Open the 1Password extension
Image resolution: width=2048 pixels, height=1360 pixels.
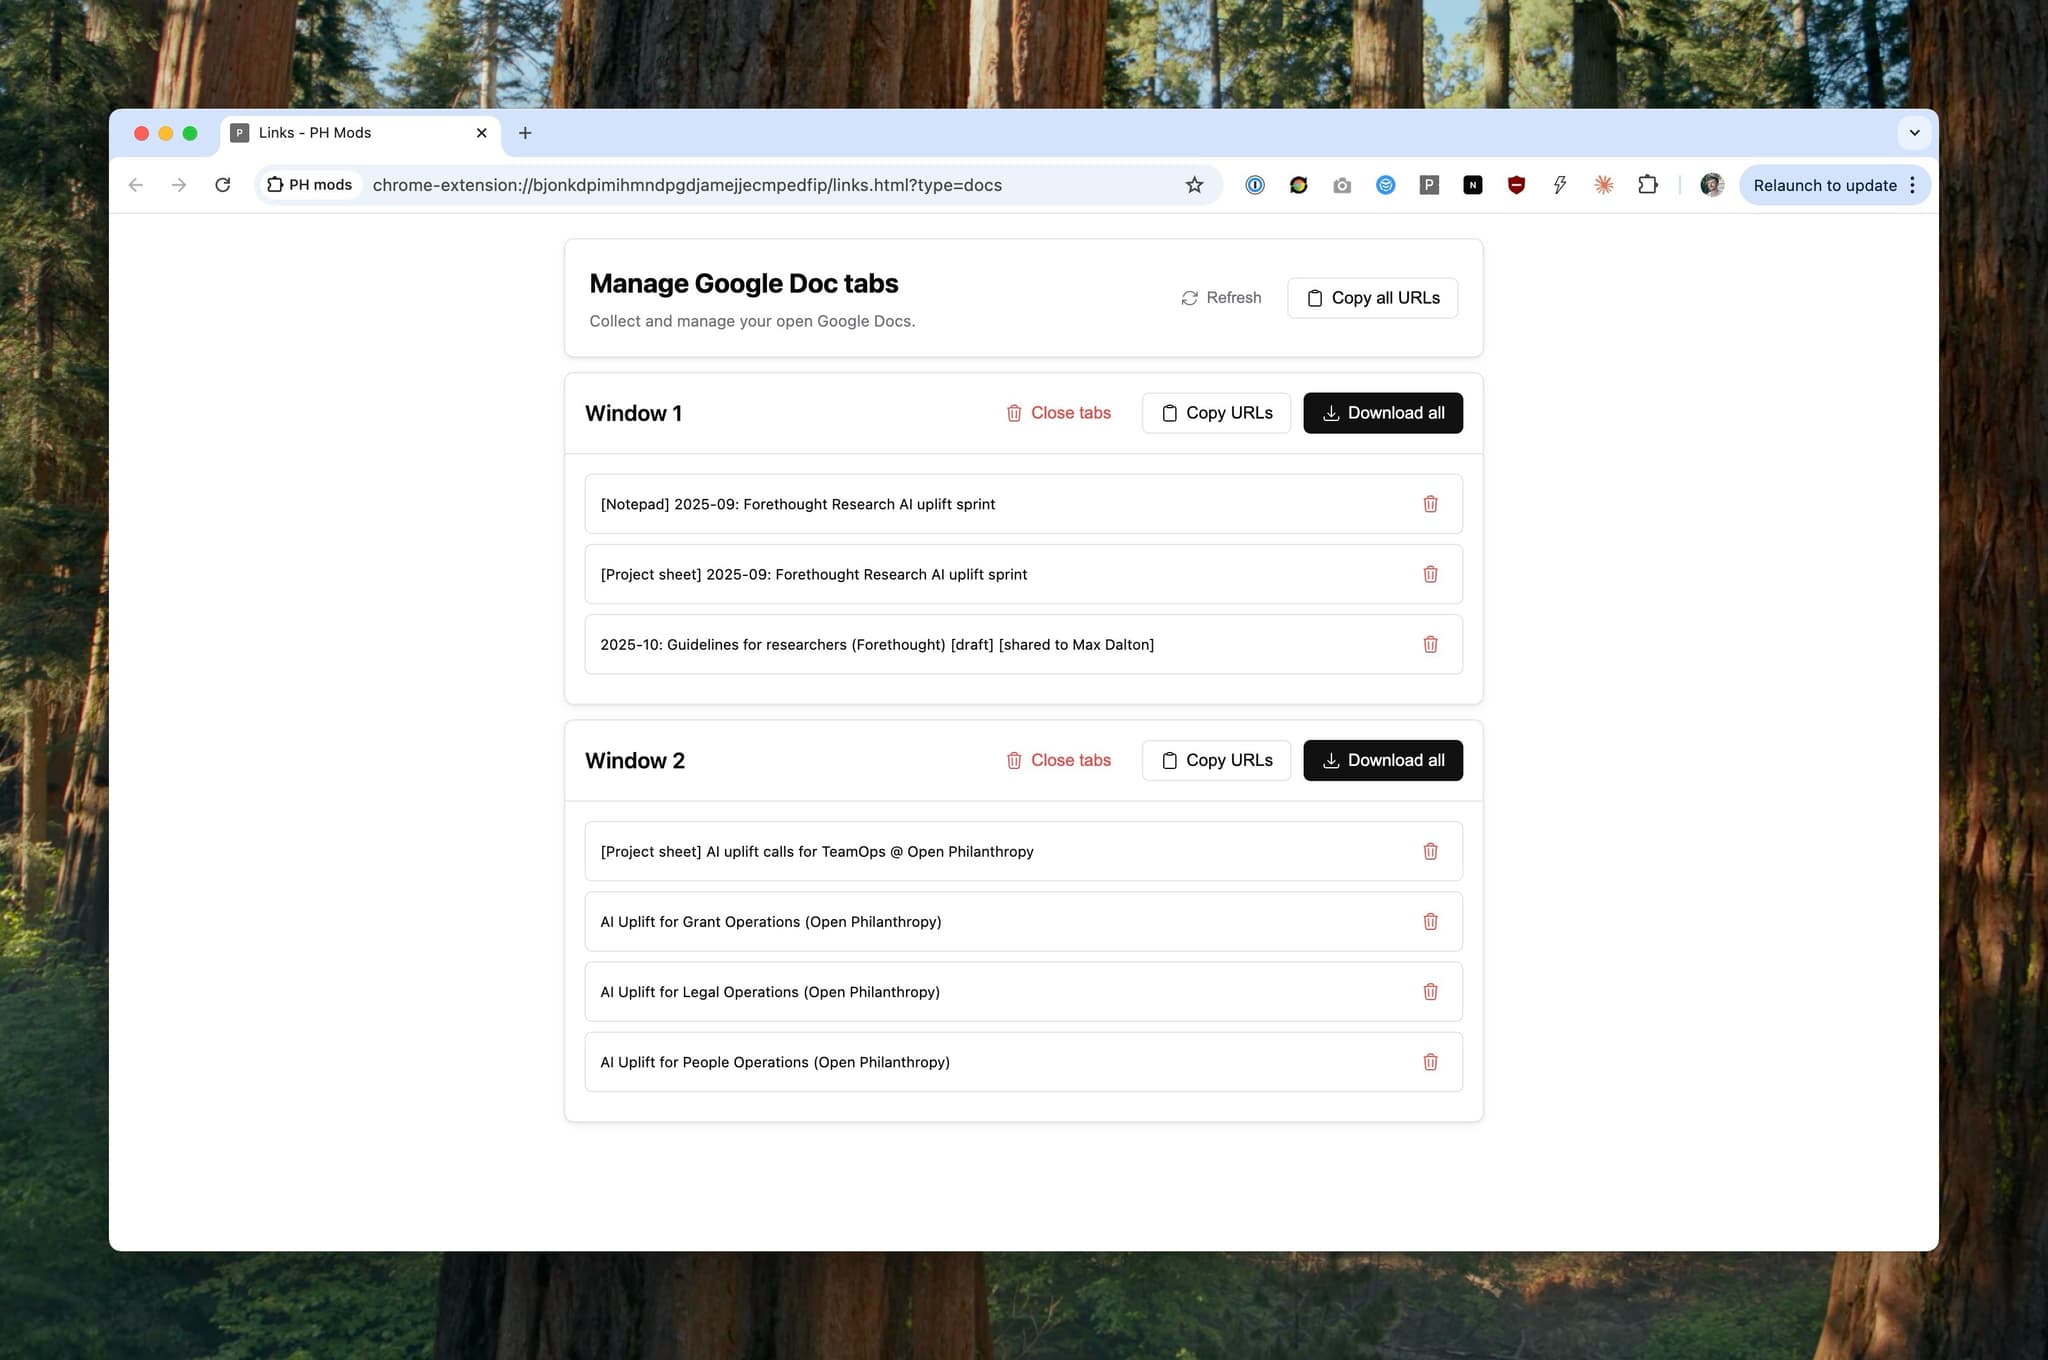coord(1254,185)
